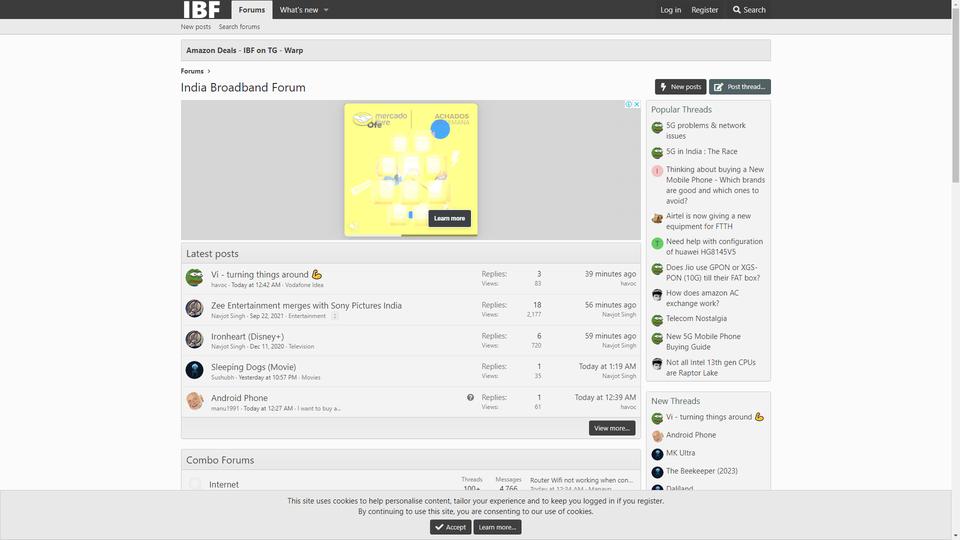
Task: Click havoc's avatar on Vi thread
Action: pos(195,277)
